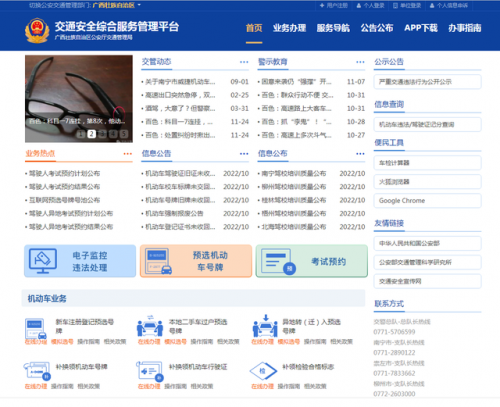Open 公告公布 menu
Viewport: 500px width, 407px height.
[377, 28]
